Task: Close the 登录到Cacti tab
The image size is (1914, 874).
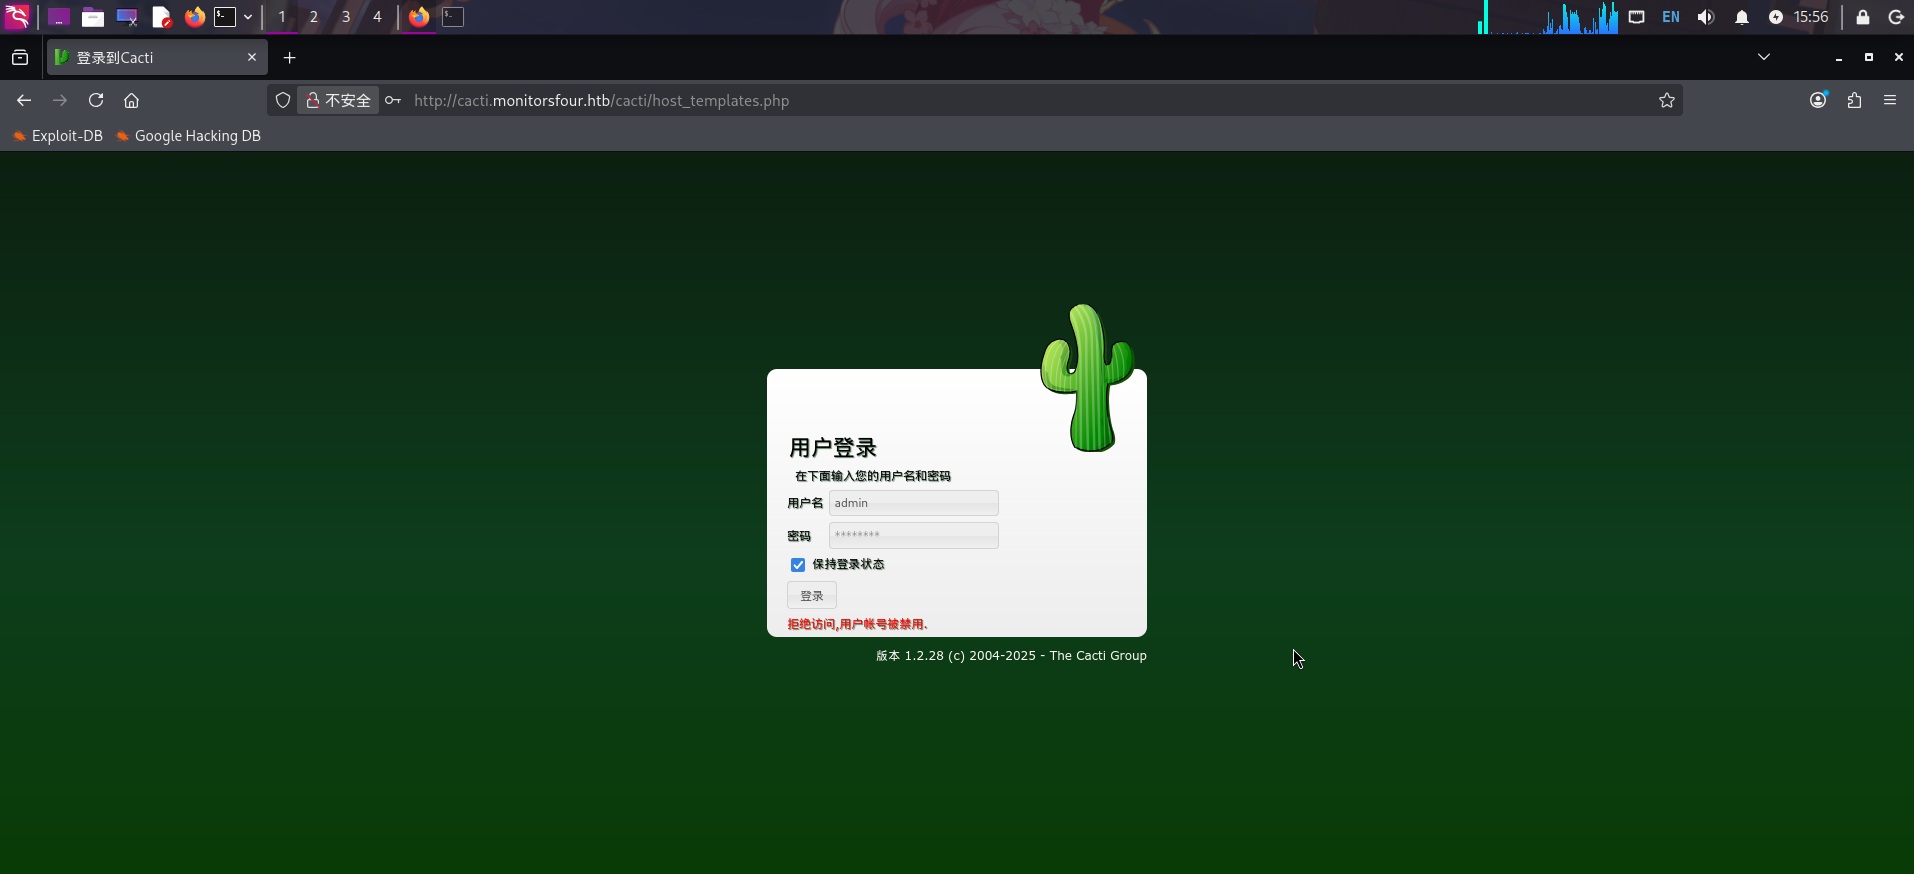Action: pyautogui.click(x=252, y=57)
